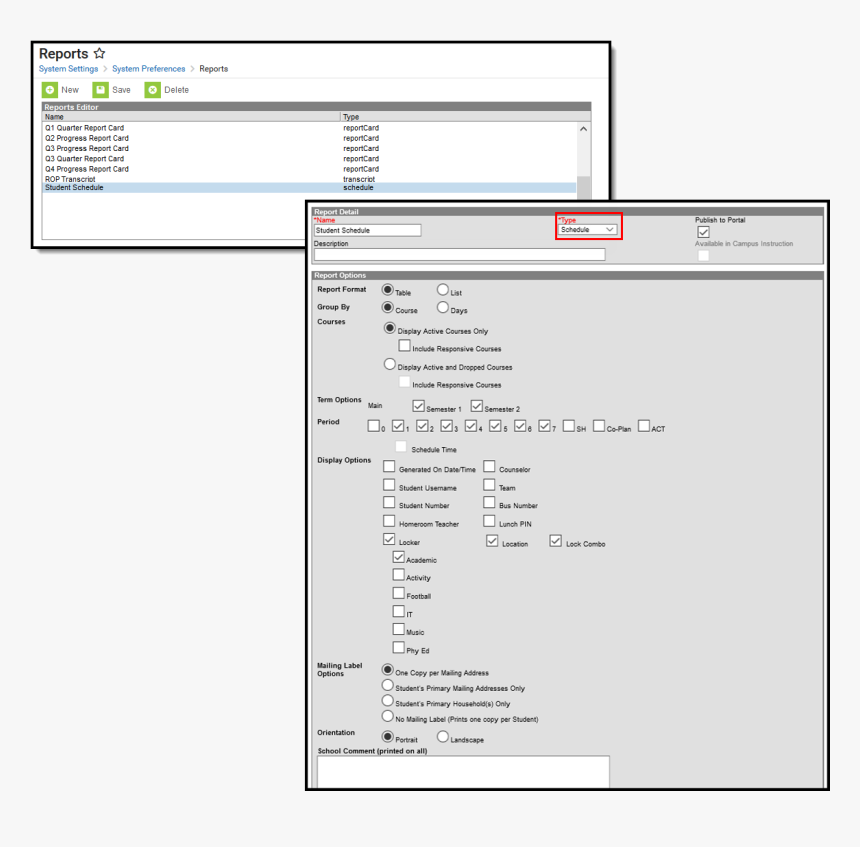
Task: Toggle Semester 1 checkbox
Action: (418, 406)
